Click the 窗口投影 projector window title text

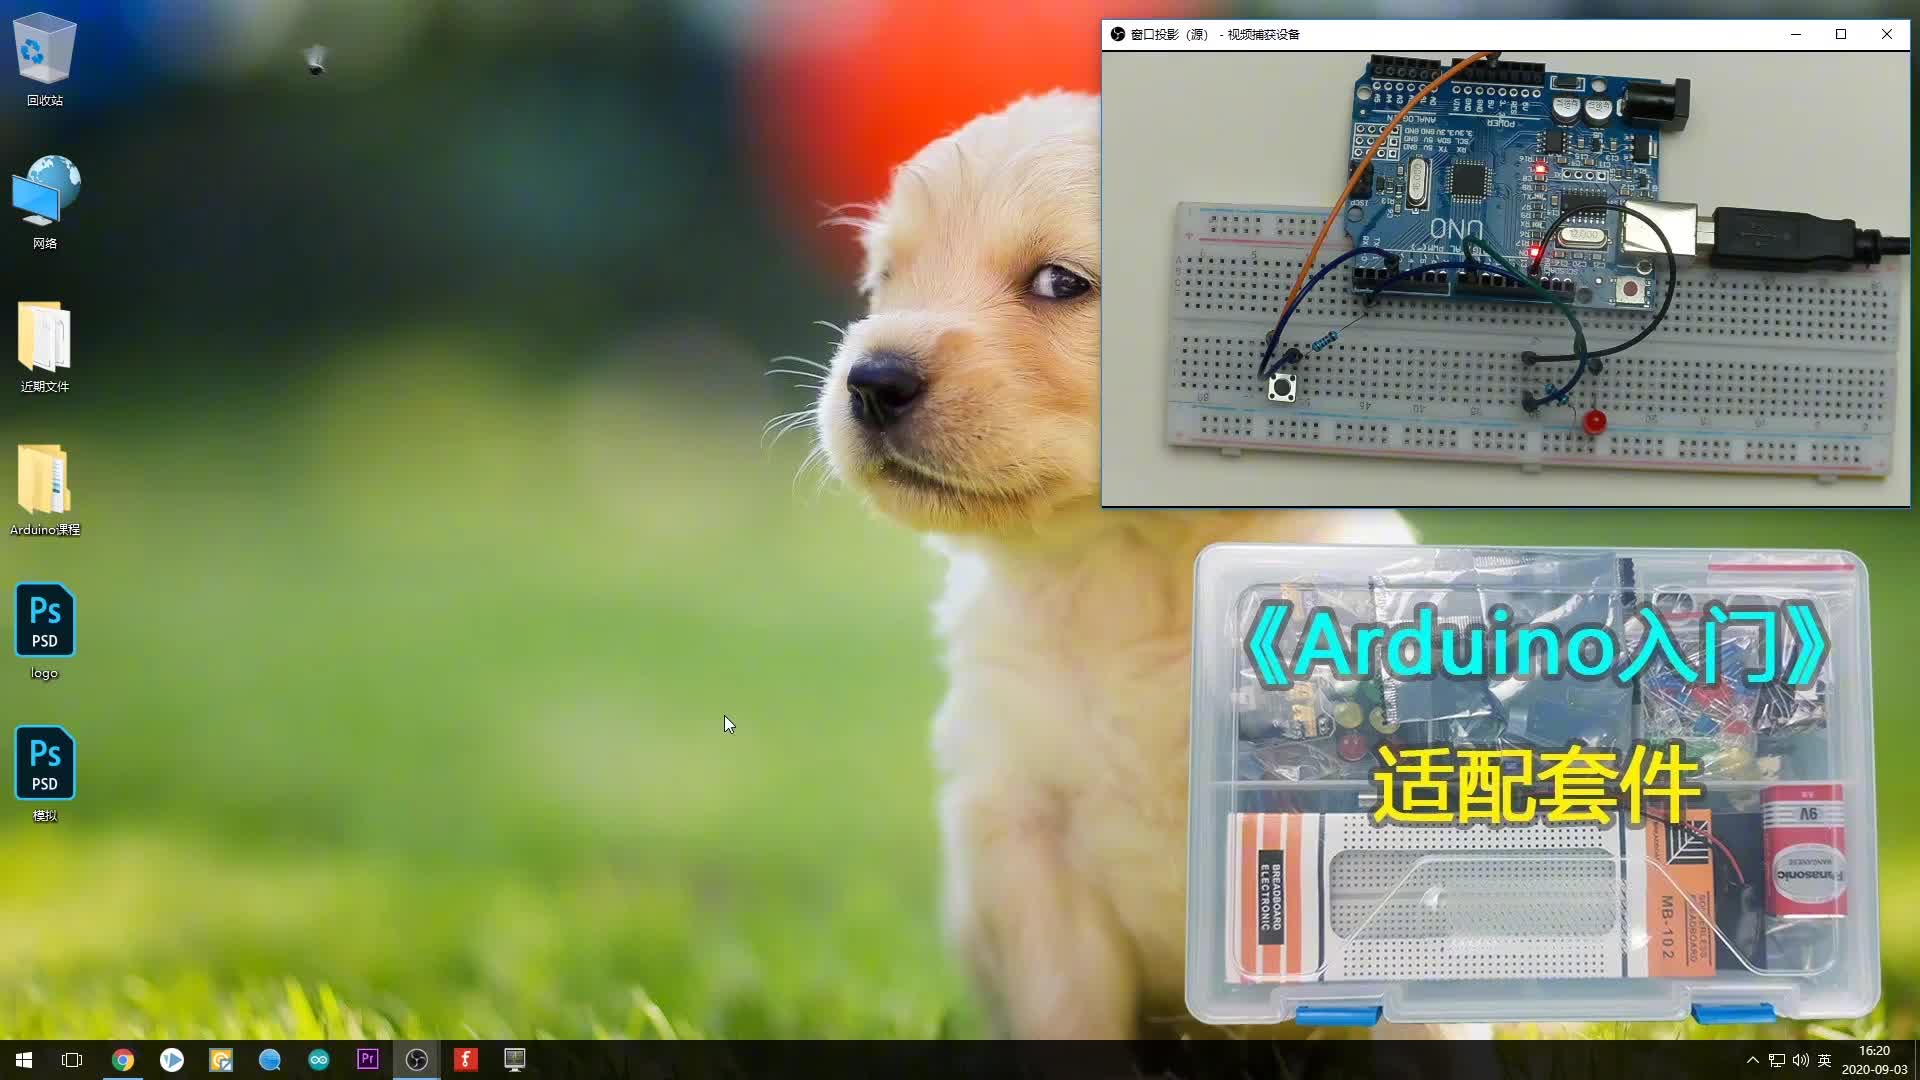point(1215,34)
